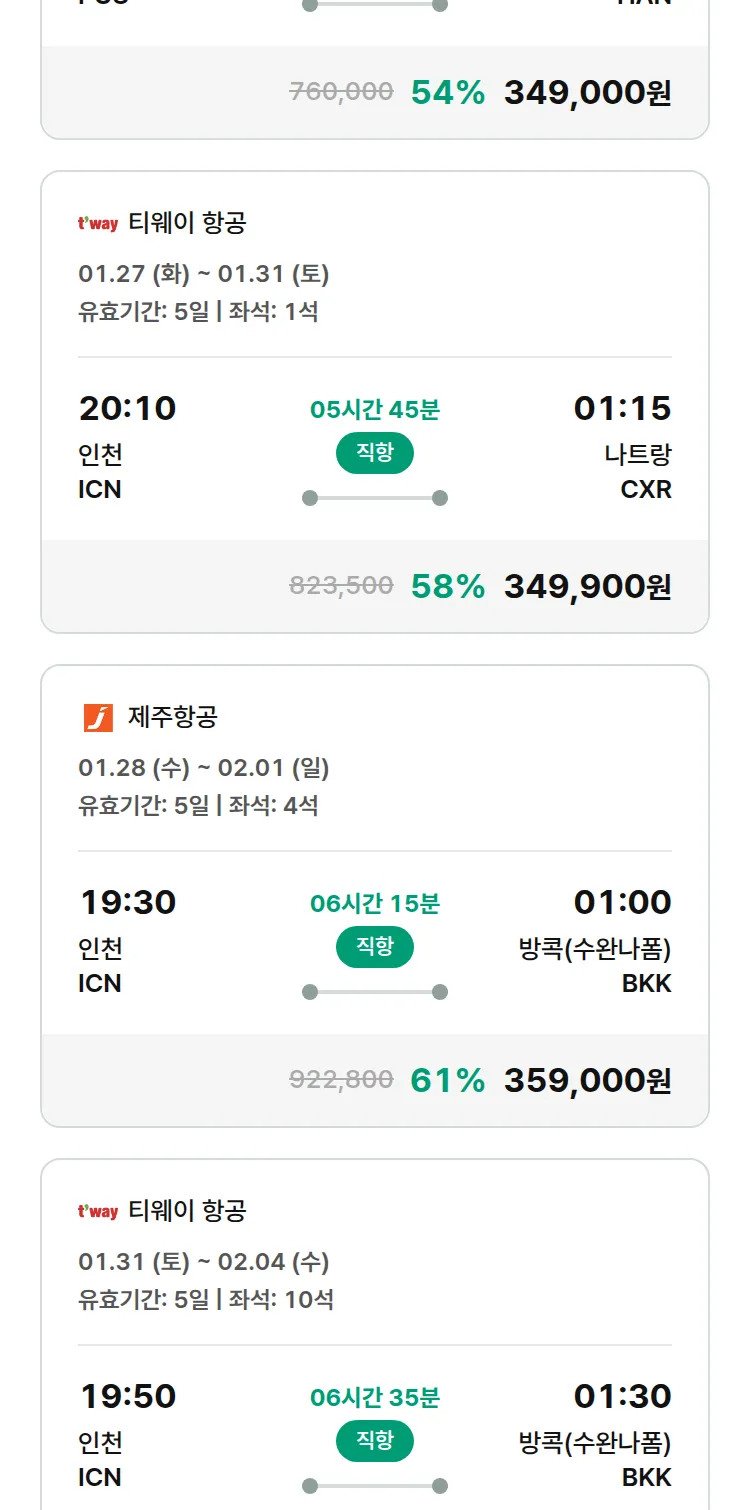750x1510 pixels.
Task: Click the Jeju Air orange logo icon
Action: pyautogui.click(x=98, y=717)
